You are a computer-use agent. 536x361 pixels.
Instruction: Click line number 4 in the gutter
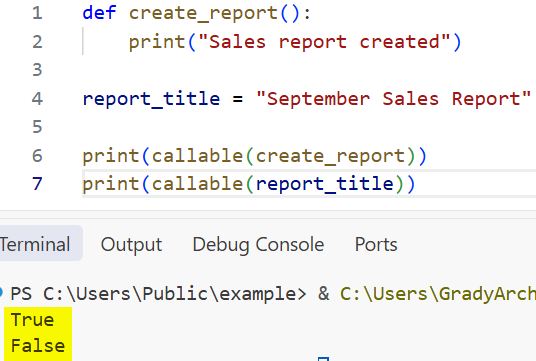[37, 99]
